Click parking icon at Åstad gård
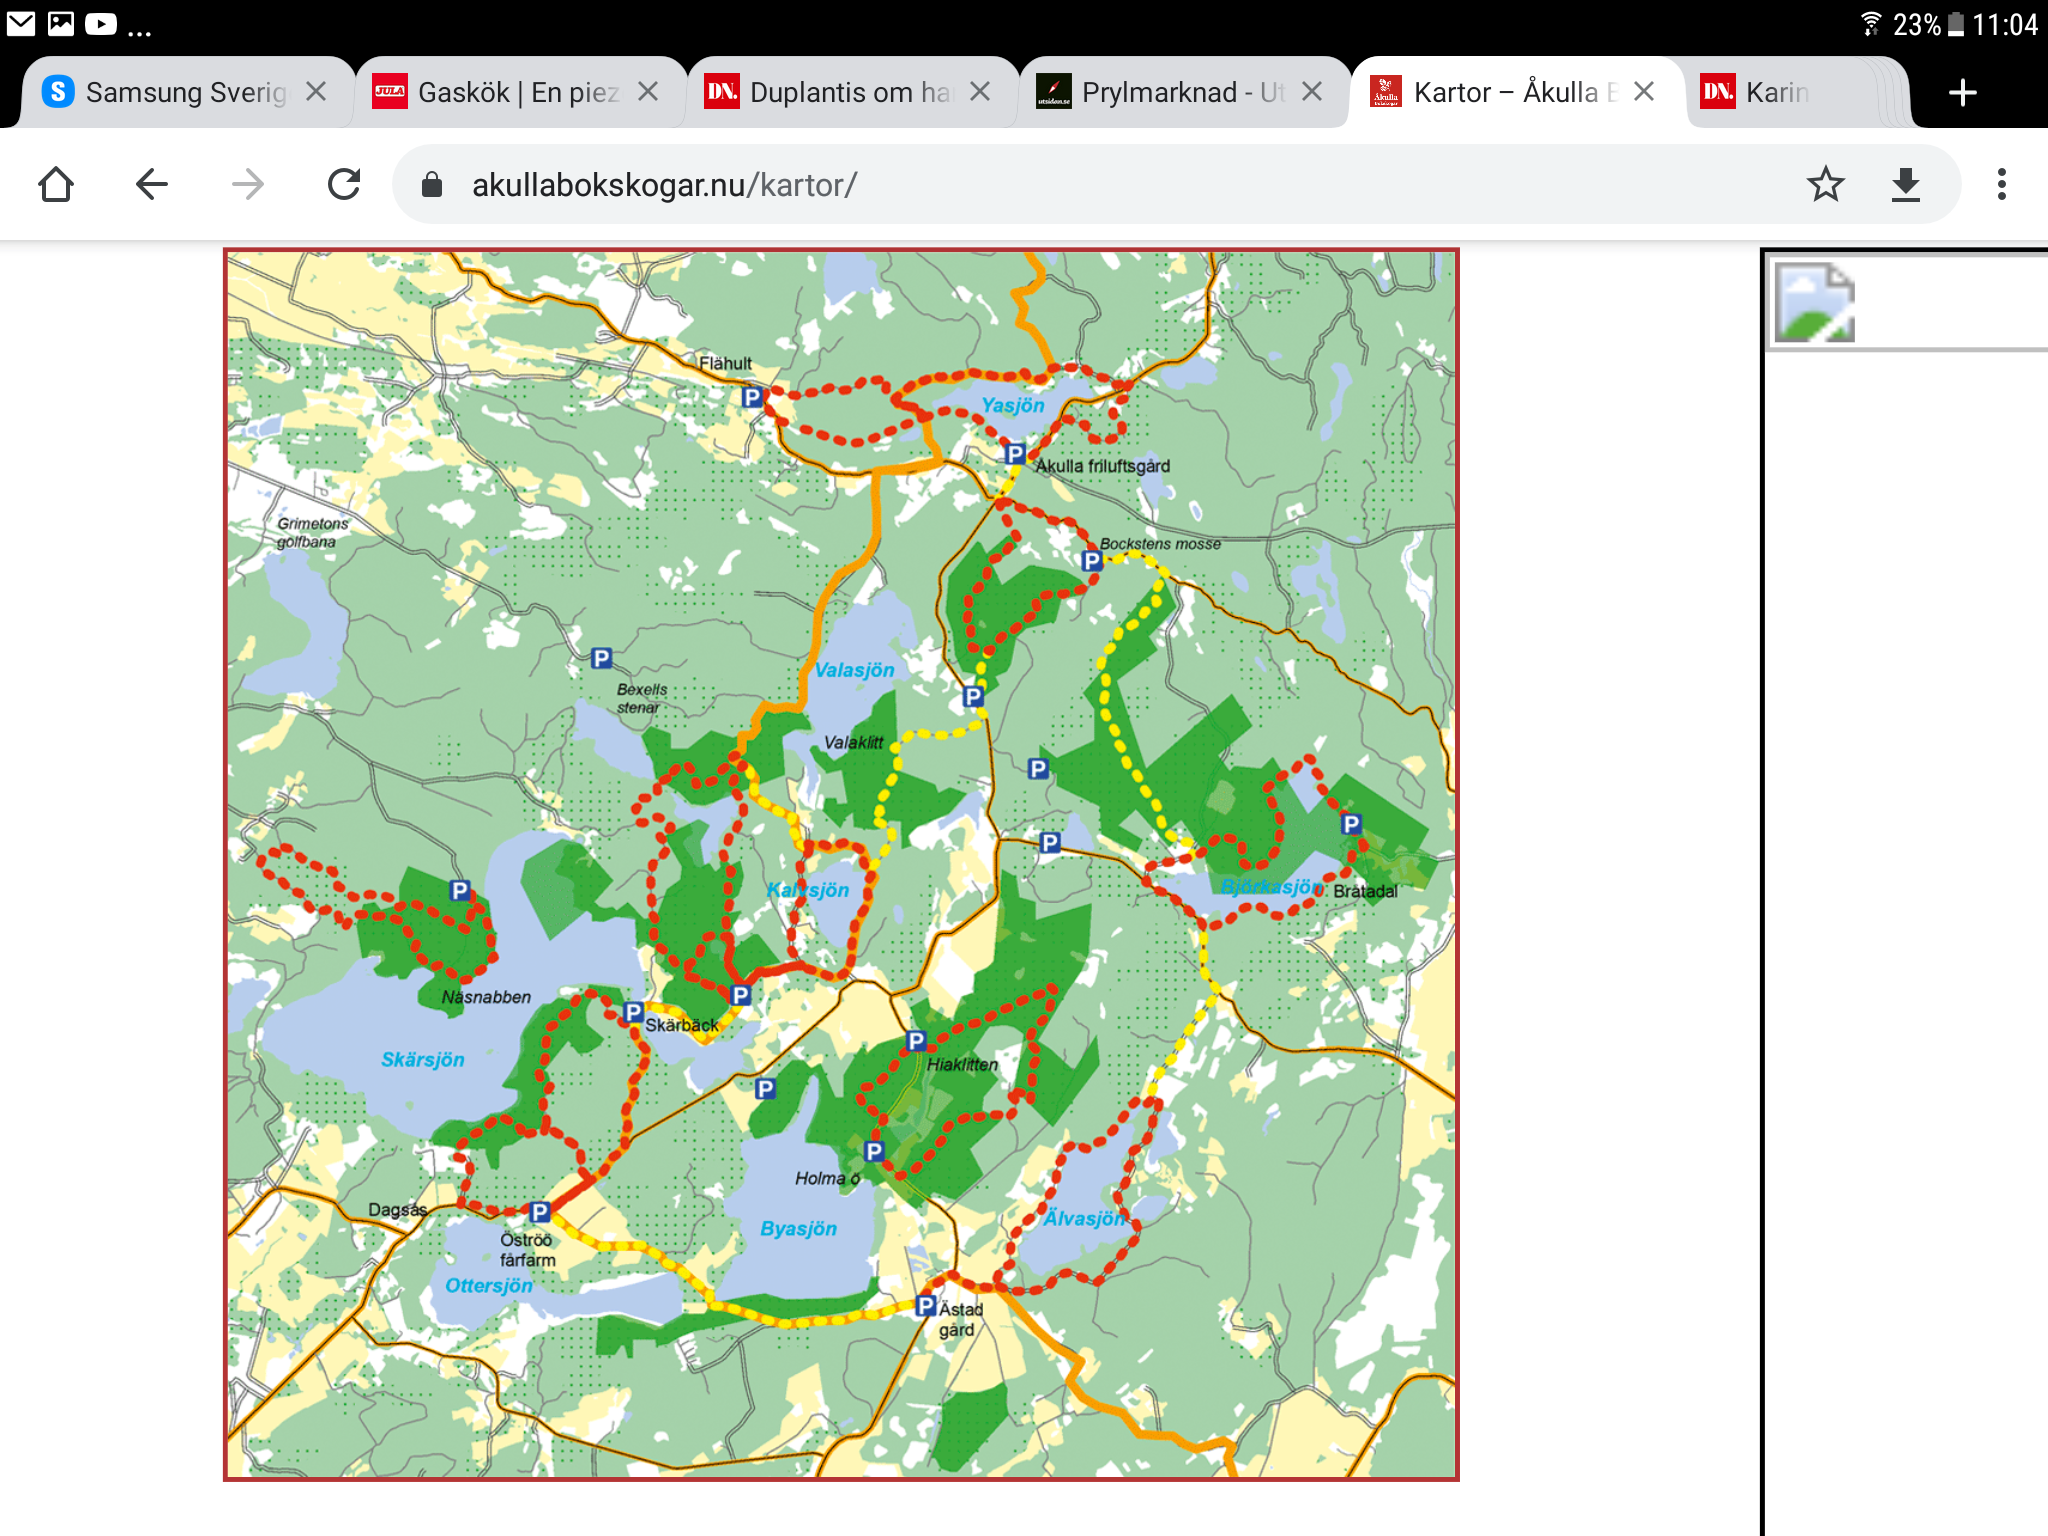Viewport: 2048px width, 1536px height. [x=926, y=1306]
